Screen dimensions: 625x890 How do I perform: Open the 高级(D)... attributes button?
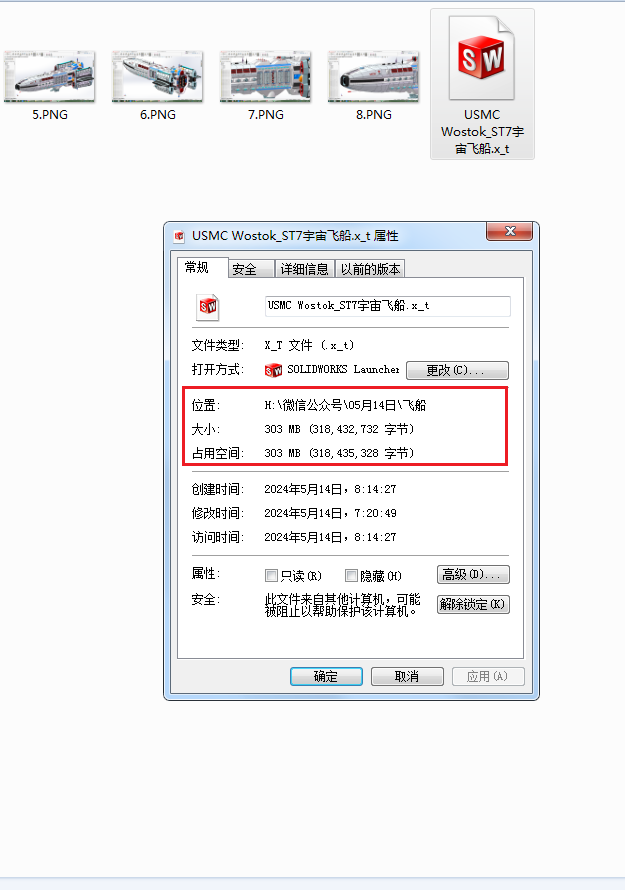click(473, 574)
